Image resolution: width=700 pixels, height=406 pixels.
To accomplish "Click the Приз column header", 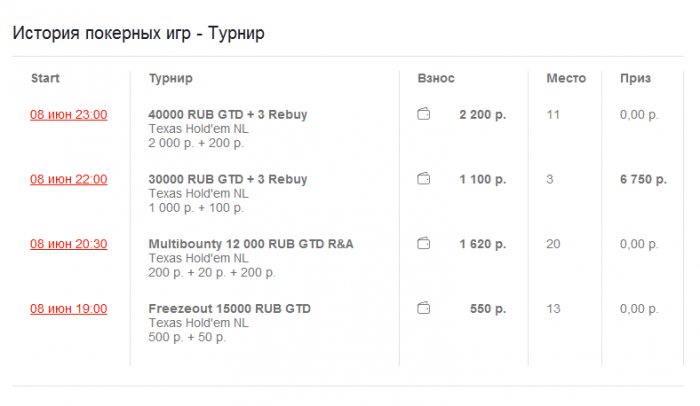I will pyautogui.click(x=635, y=78).
